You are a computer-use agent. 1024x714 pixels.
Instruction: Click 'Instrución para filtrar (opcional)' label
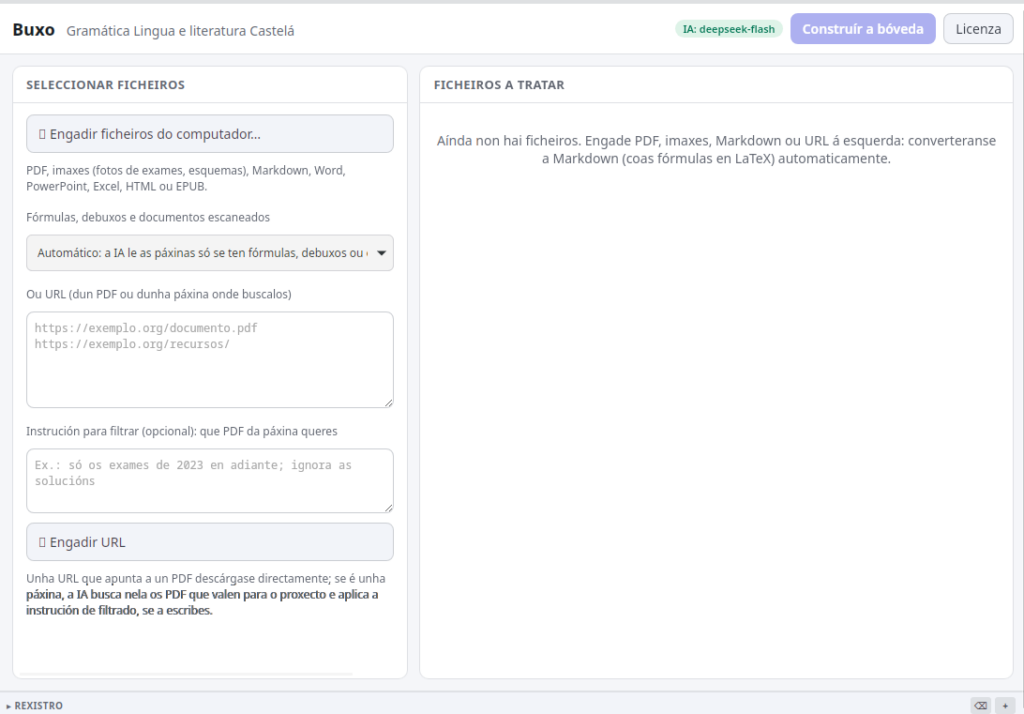coord(182,431)
